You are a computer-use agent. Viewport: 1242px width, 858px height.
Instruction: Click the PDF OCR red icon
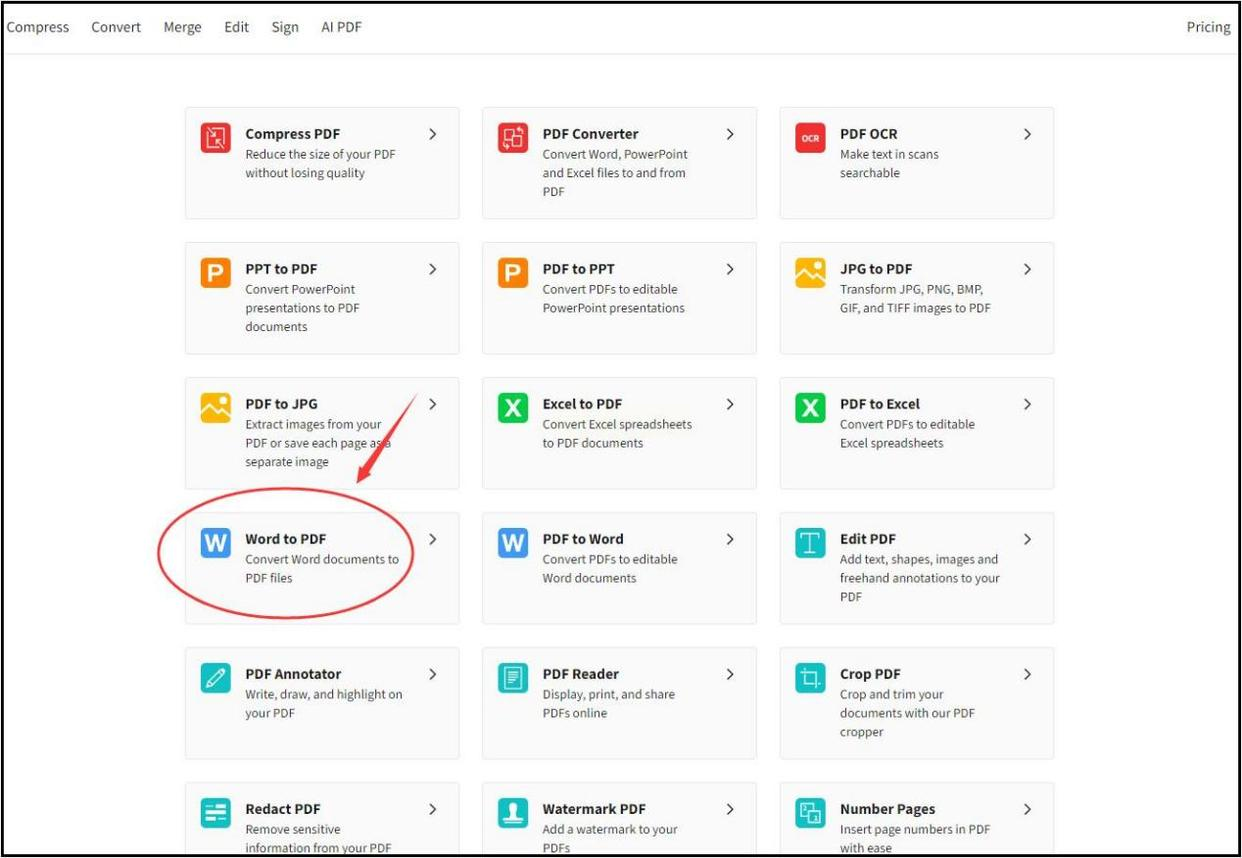coord(810,138)
